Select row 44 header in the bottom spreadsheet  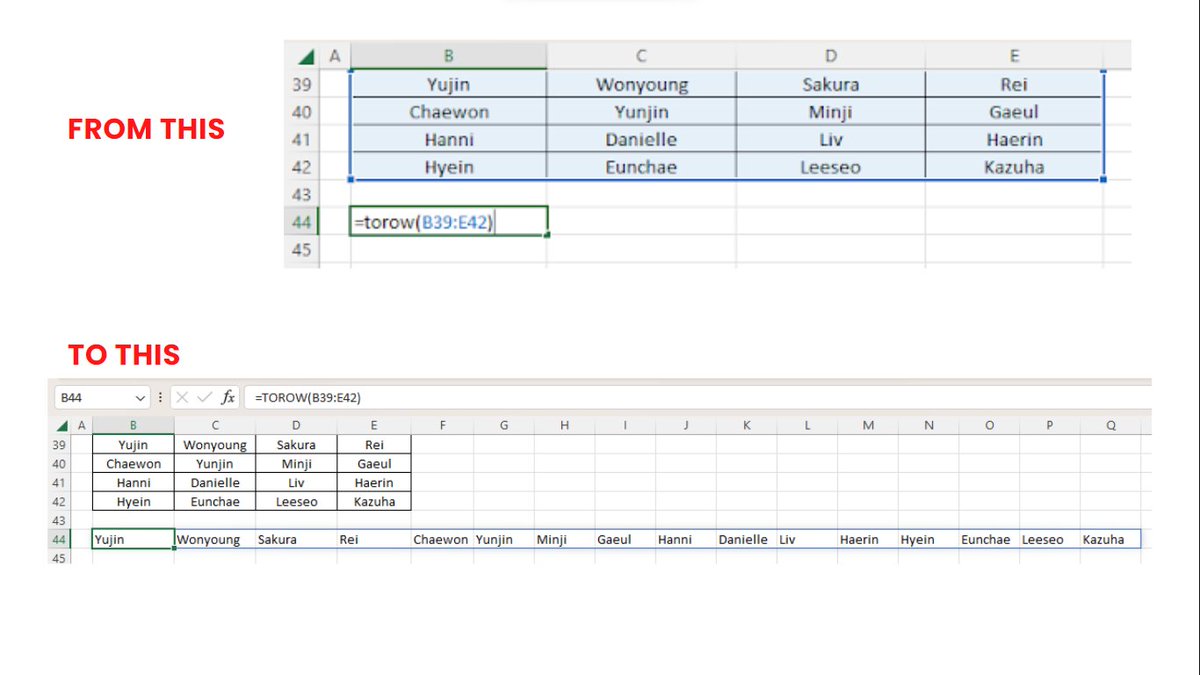coord(59,539)
